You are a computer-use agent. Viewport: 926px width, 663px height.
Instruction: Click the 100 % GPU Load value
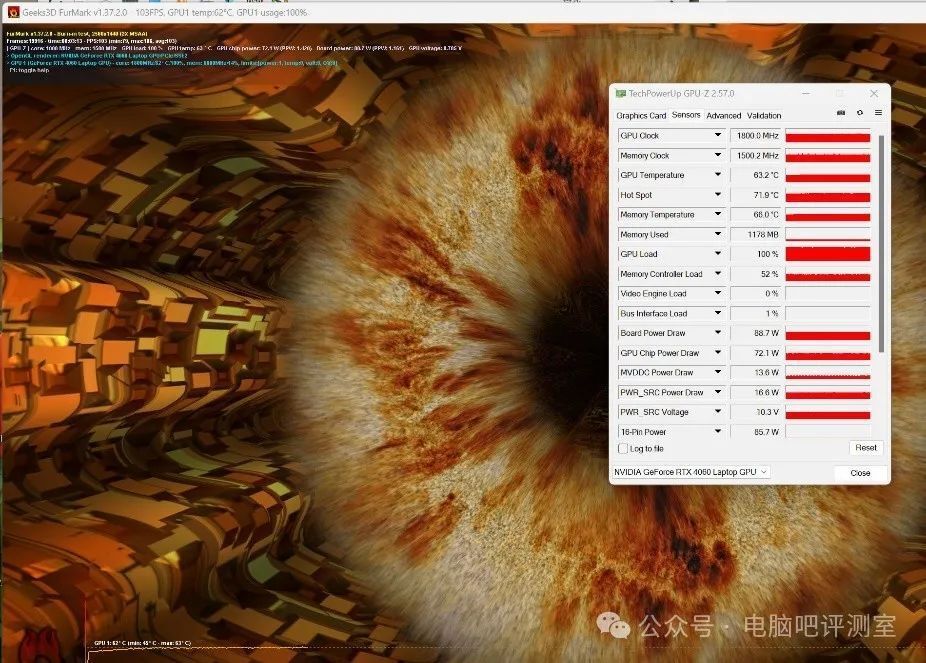[755, 254]
